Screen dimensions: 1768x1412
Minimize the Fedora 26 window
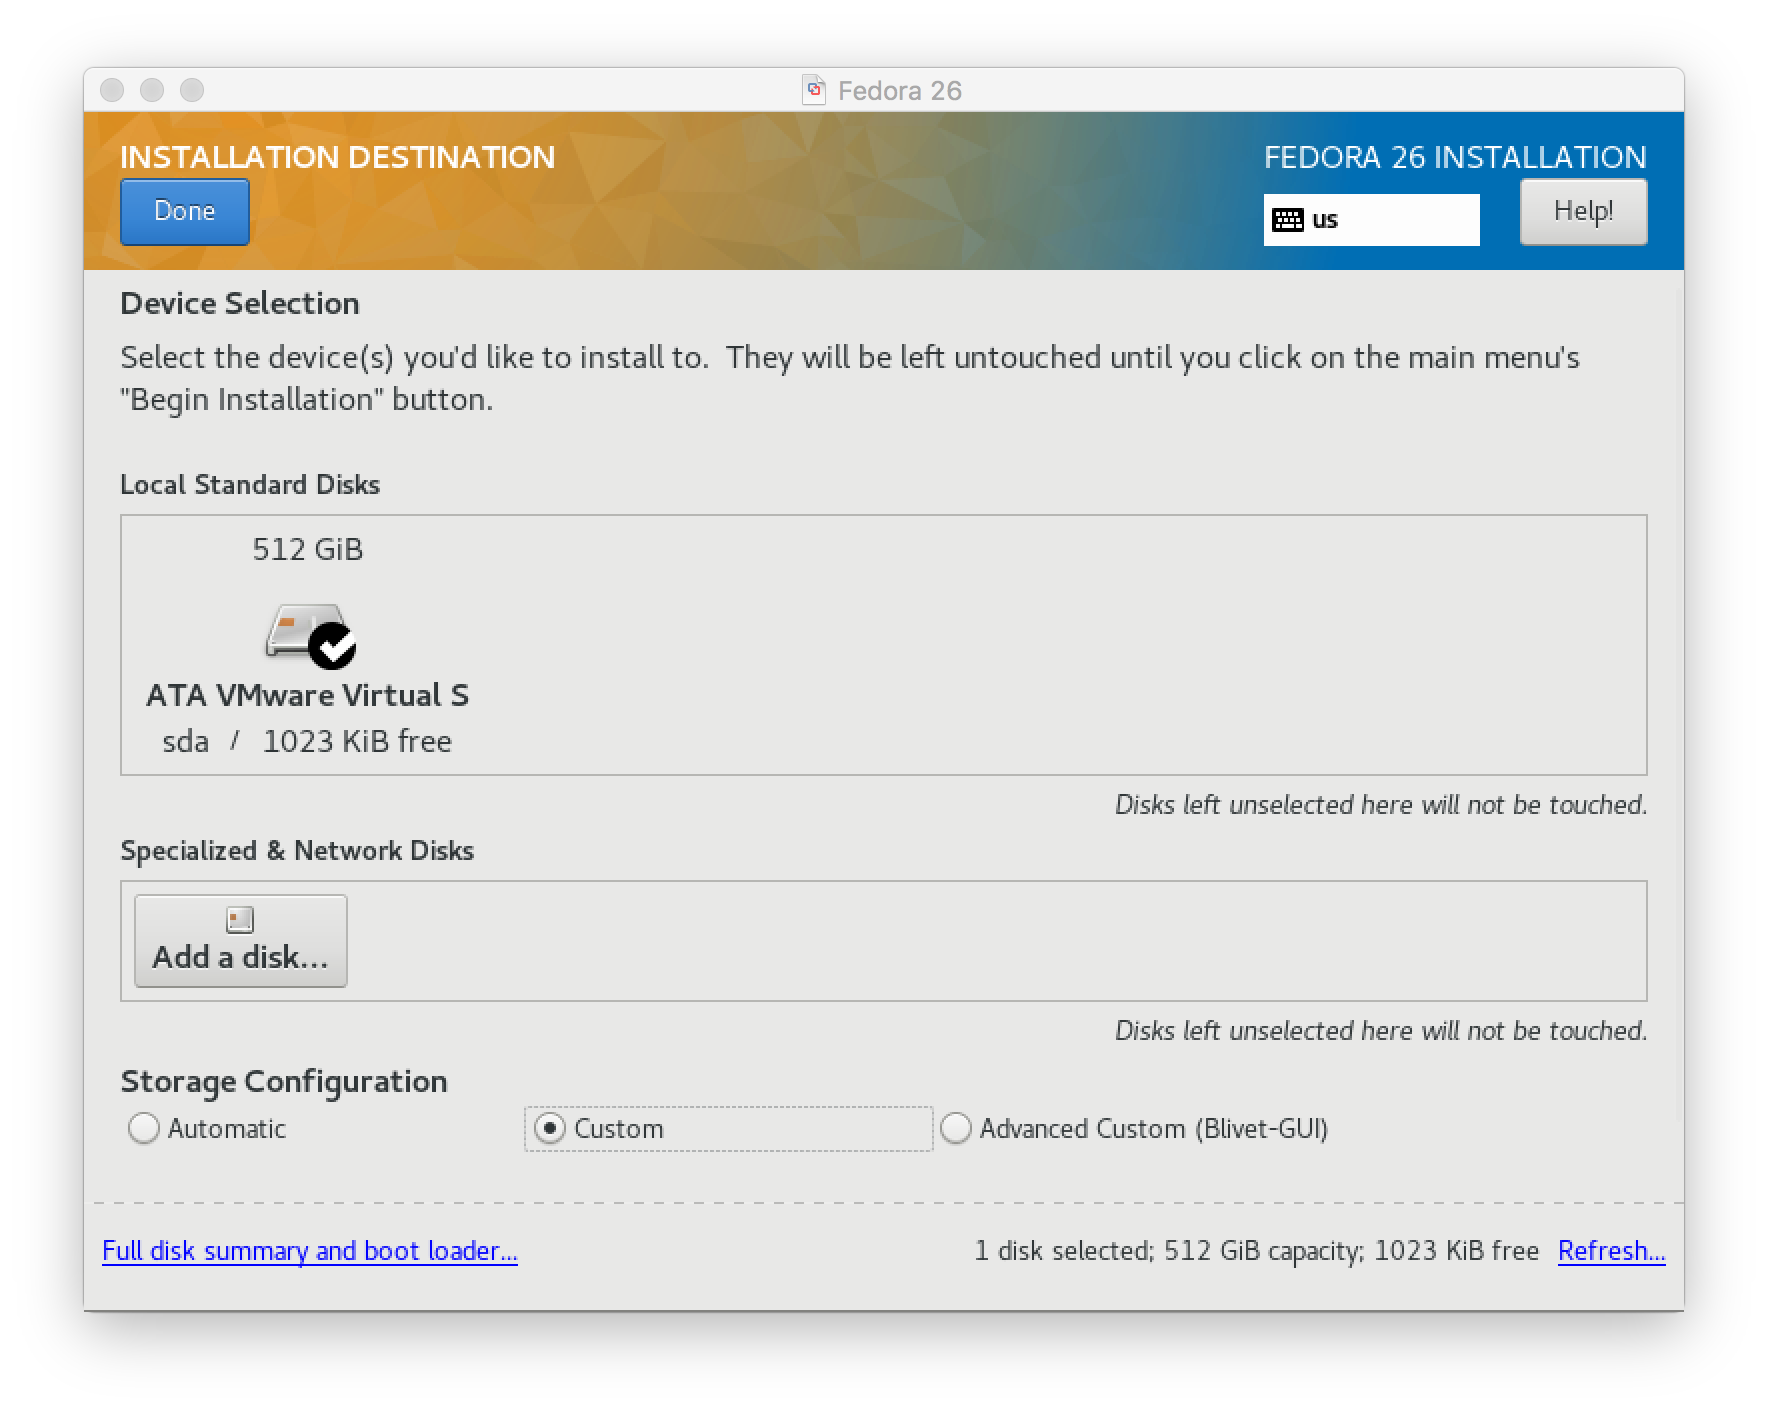click(x=152, y=90)
